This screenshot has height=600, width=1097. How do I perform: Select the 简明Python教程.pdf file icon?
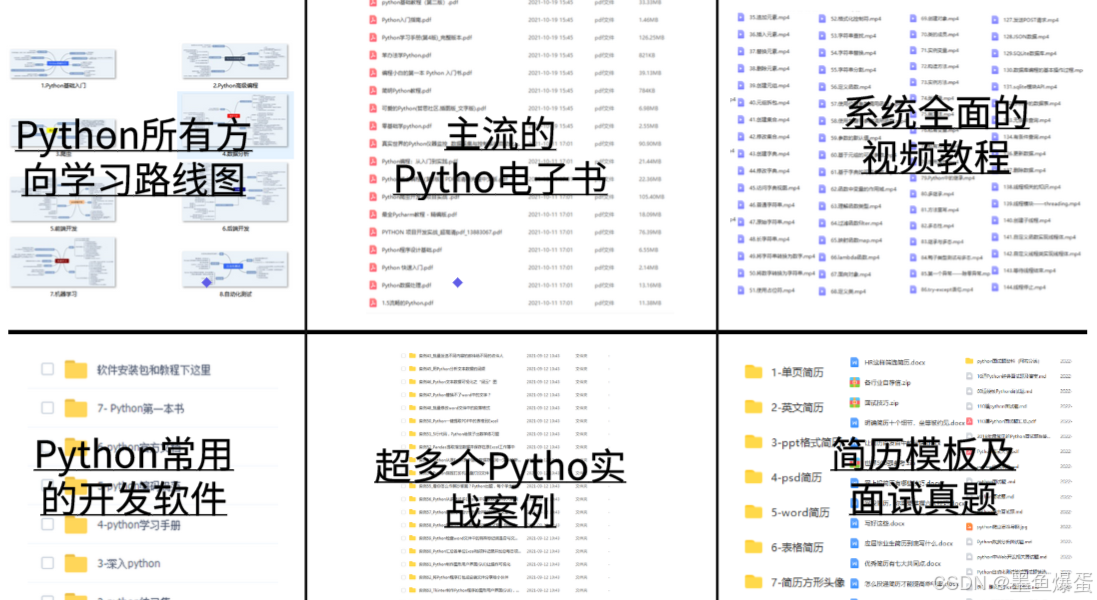(x=372, y=90)
